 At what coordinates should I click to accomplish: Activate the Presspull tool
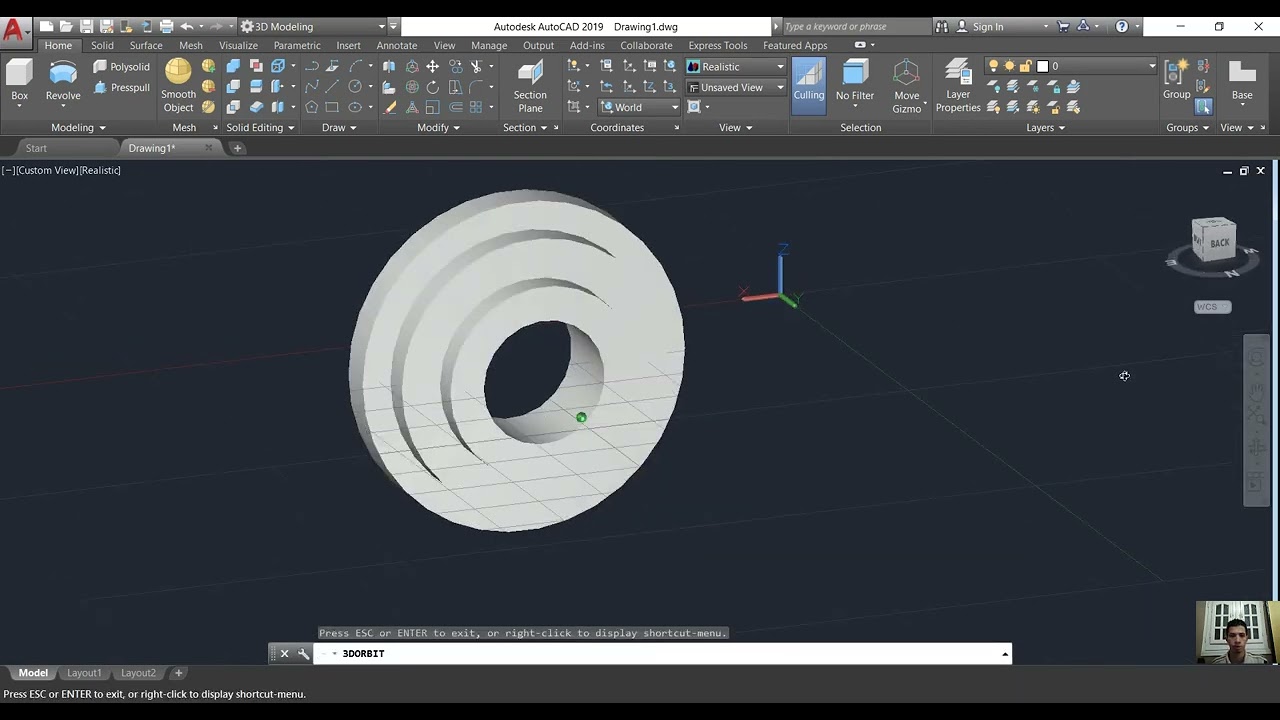[121, 87]
